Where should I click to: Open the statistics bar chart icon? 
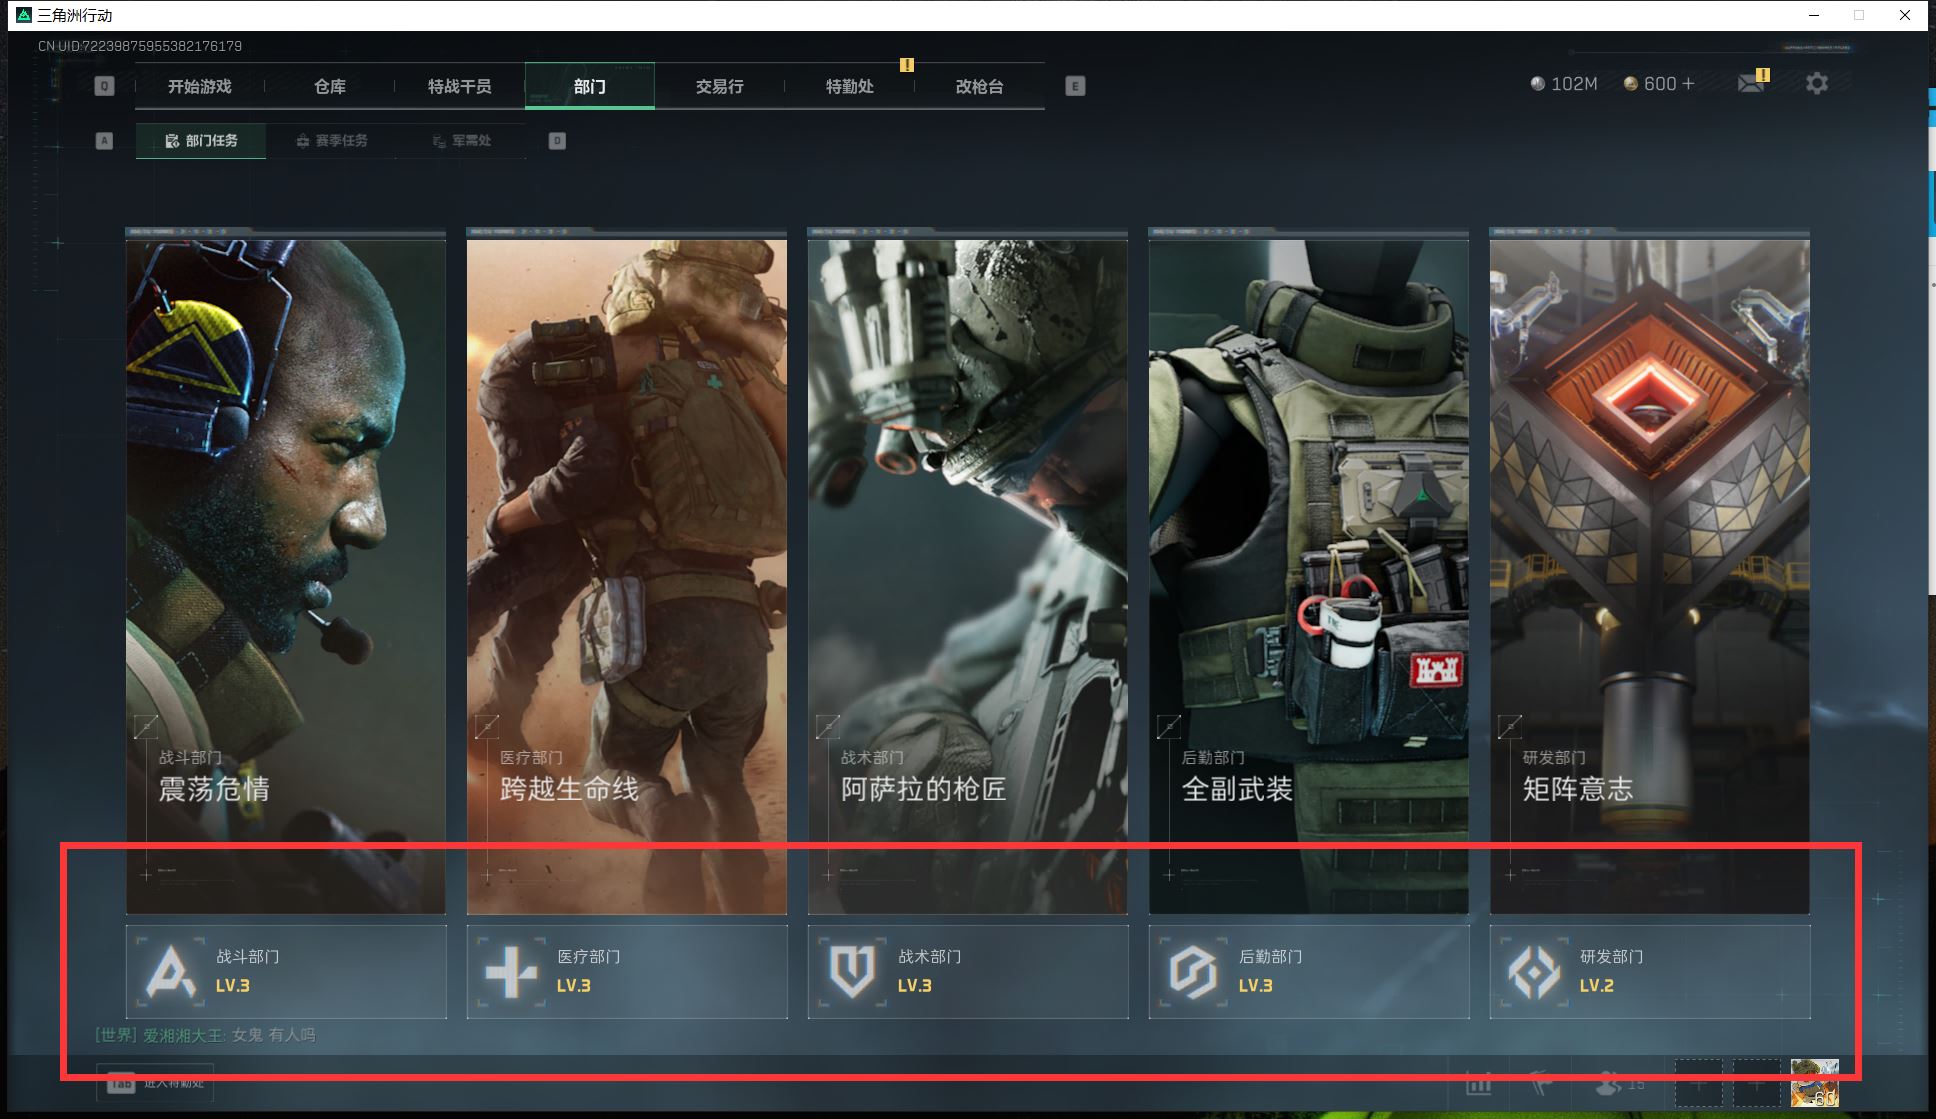pos(1479,1084)
